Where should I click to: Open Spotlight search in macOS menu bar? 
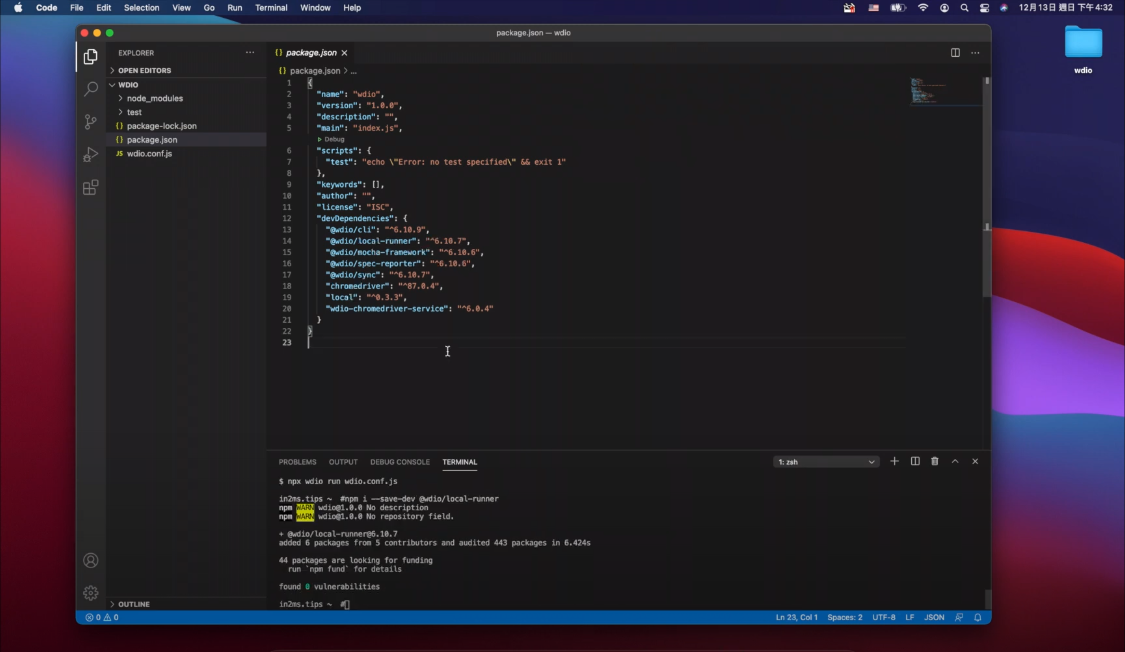pos(964,8)
